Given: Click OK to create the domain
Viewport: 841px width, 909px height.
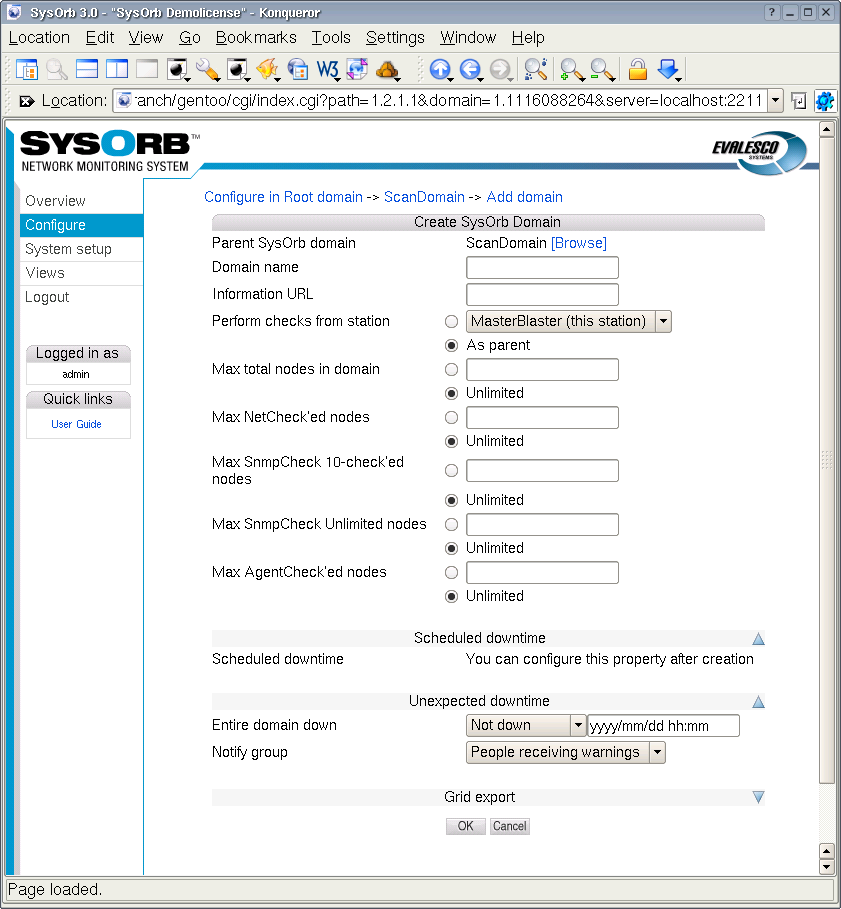Looking at the screenshot, I should pyautogui.click(x=465, y=826).
